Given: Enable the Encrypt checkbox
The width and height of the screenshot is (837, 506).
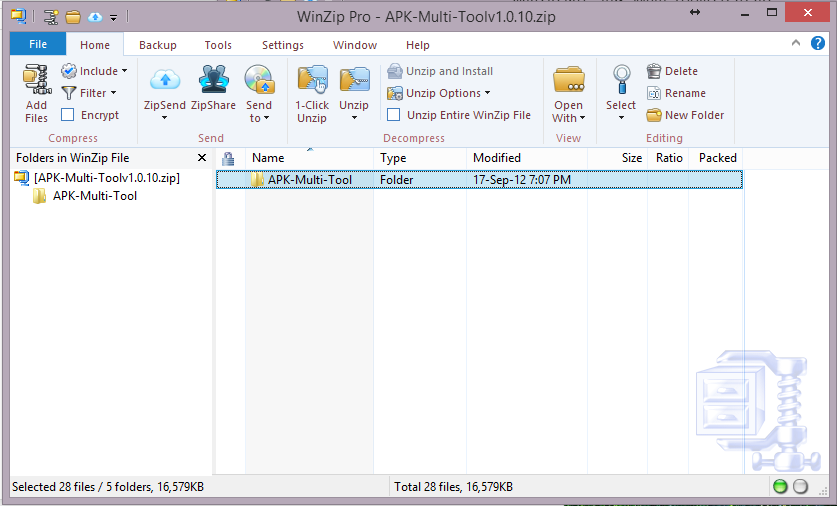Looking at the screenshot, I should (x=67, y=115).
